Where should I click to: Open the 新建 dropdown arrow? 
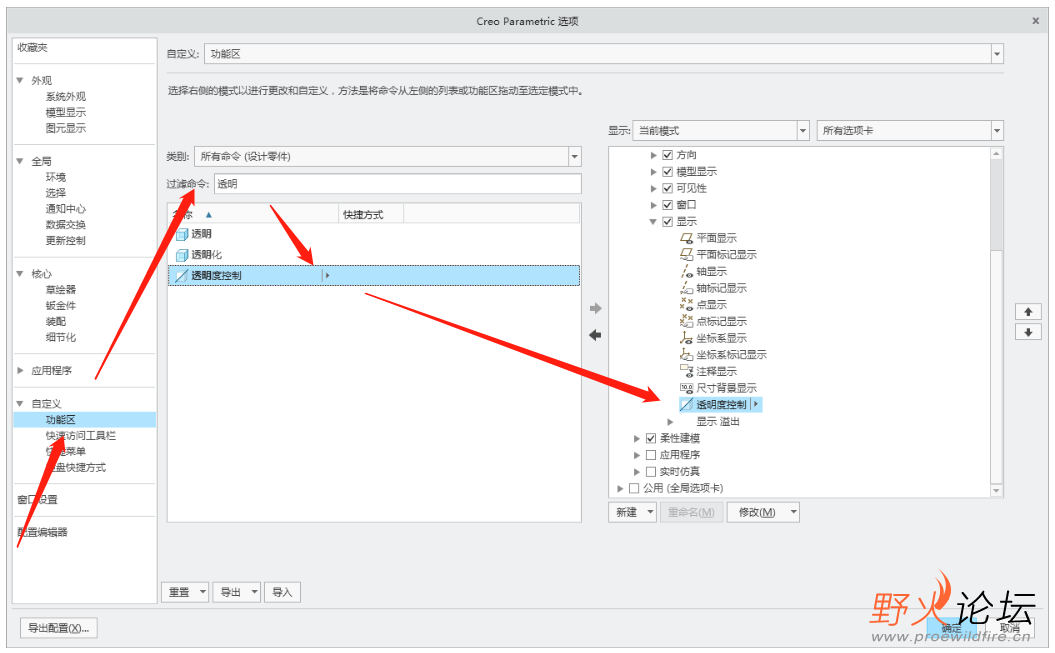(x=651, y=512)
